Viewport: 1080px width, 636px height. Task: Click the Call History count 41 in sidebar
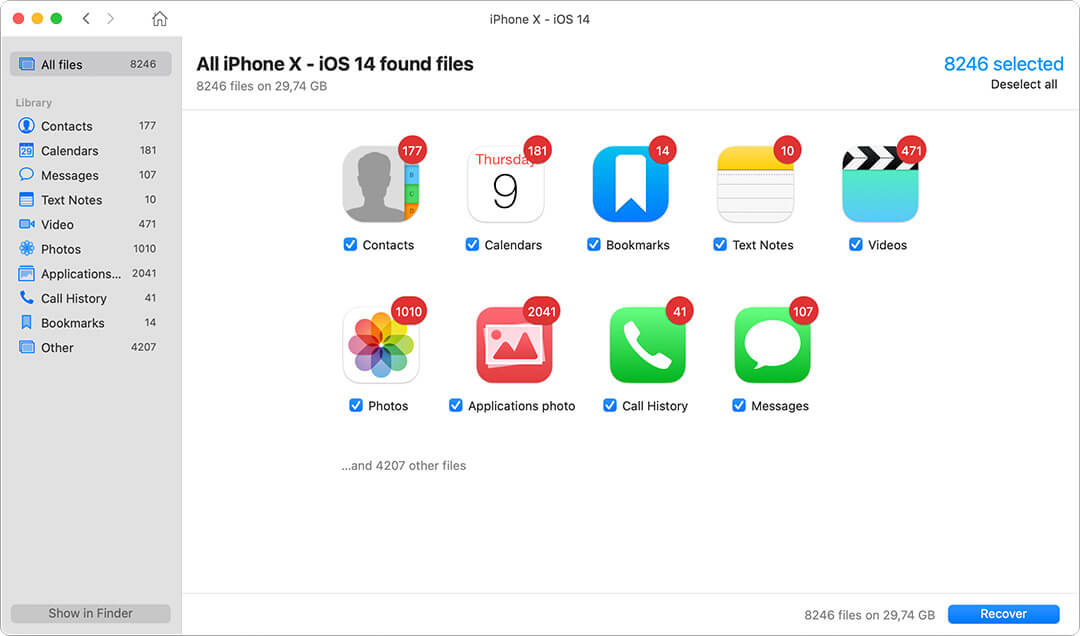tap(150, 298)
